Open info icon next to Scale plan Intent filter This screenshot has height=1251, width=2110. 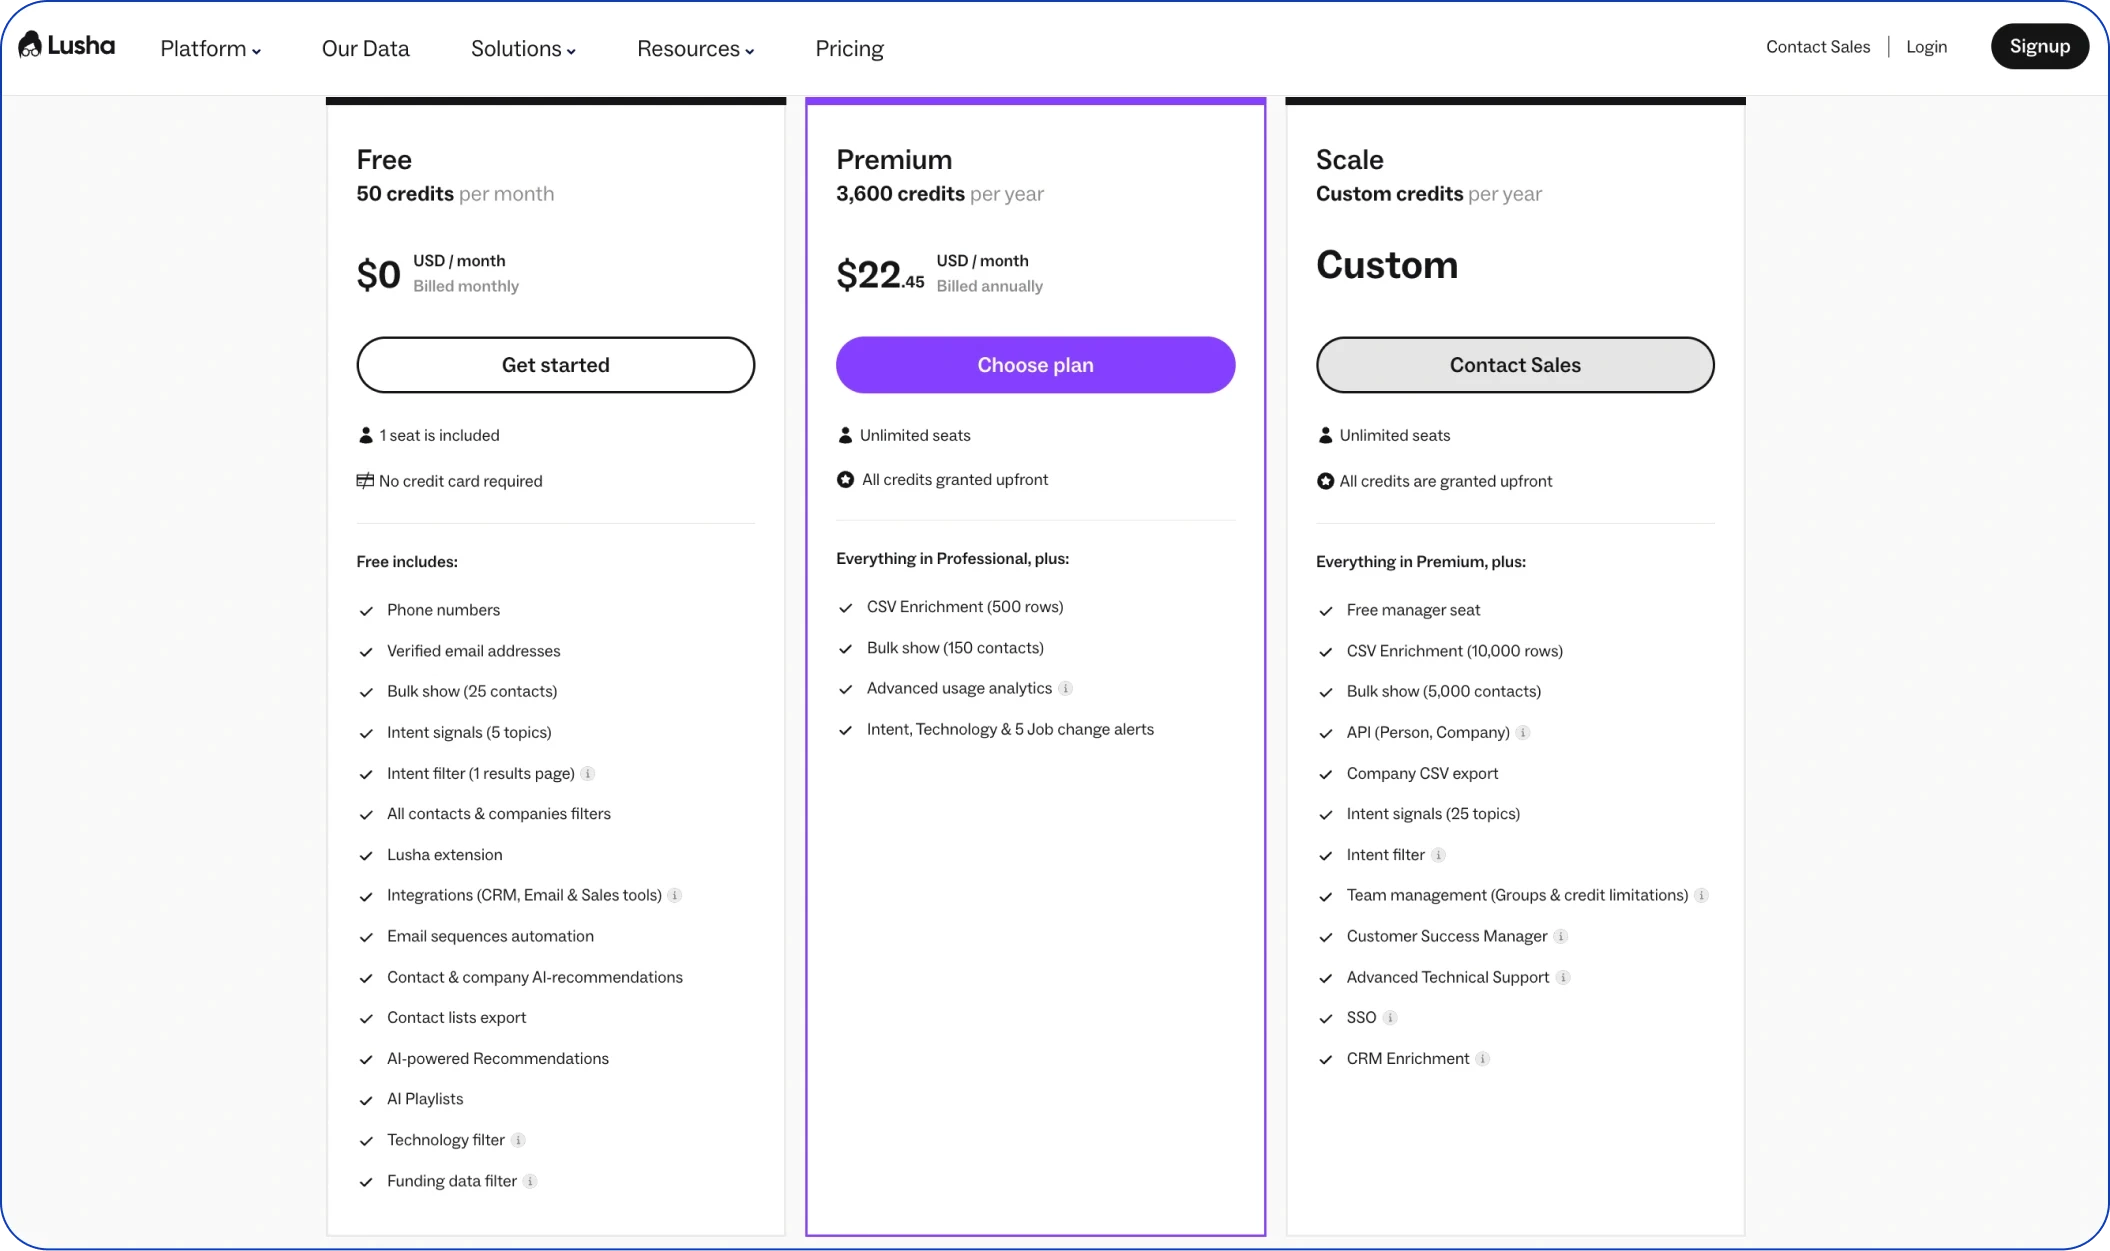[x=1438, y=855]
